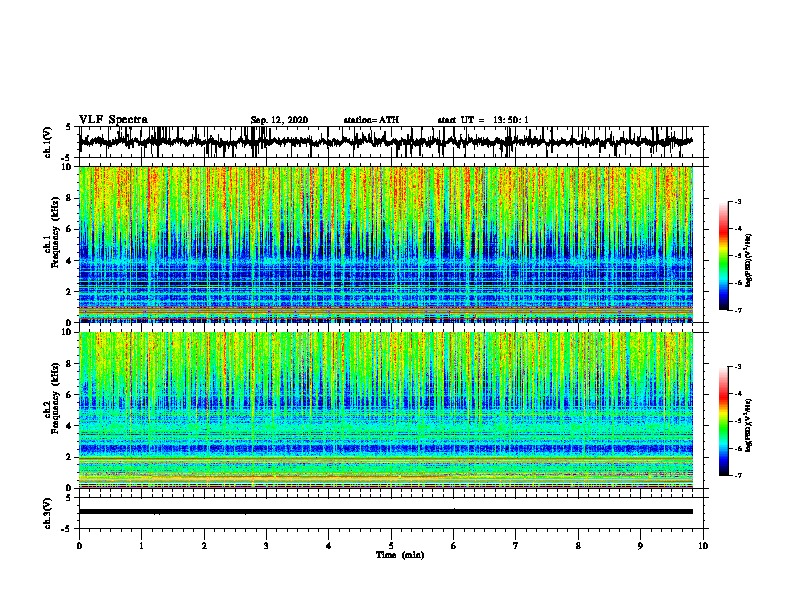Screen dimensions: 792x612
Task: Click the time axis tick label '7'
Action: coord(516,546)
